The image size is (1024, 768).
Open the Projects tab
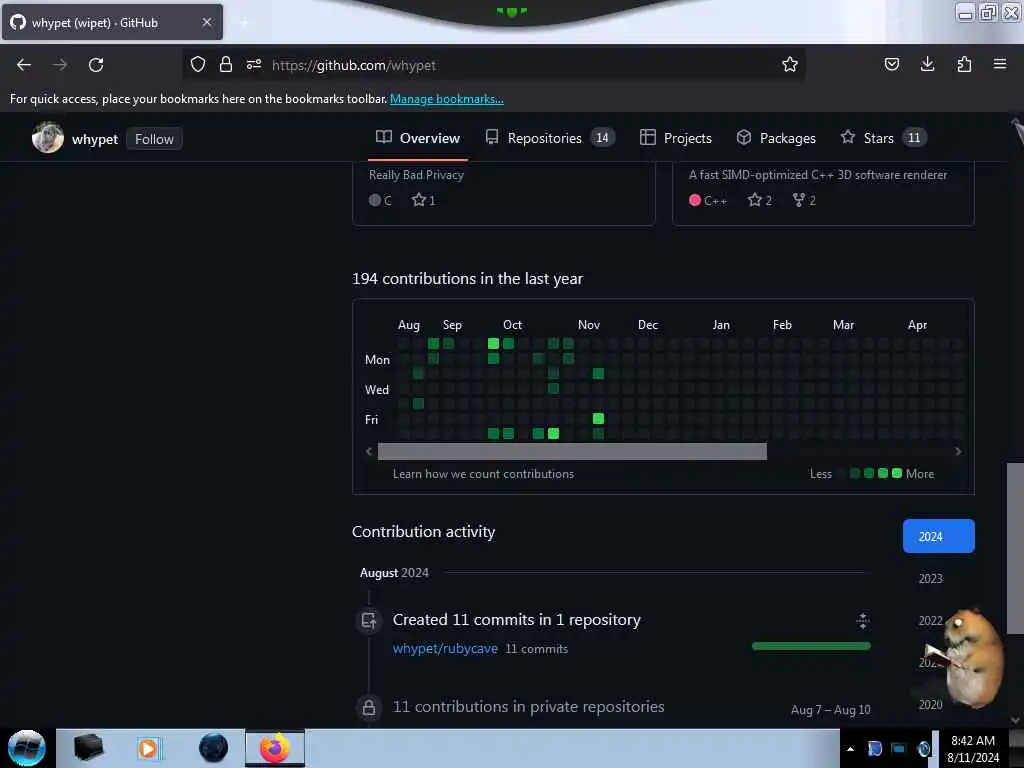coord(675,138)
